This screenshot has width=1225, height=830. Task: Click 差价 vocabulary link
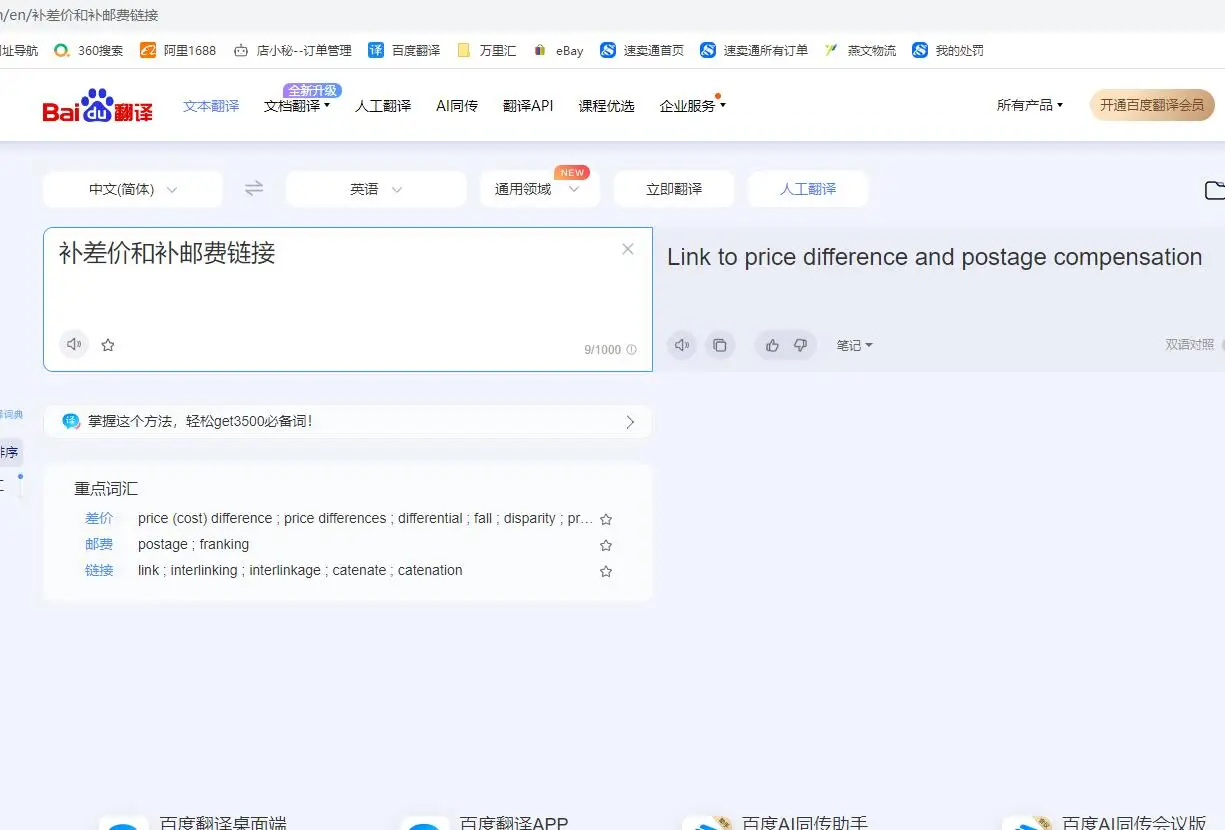point(99,518)
